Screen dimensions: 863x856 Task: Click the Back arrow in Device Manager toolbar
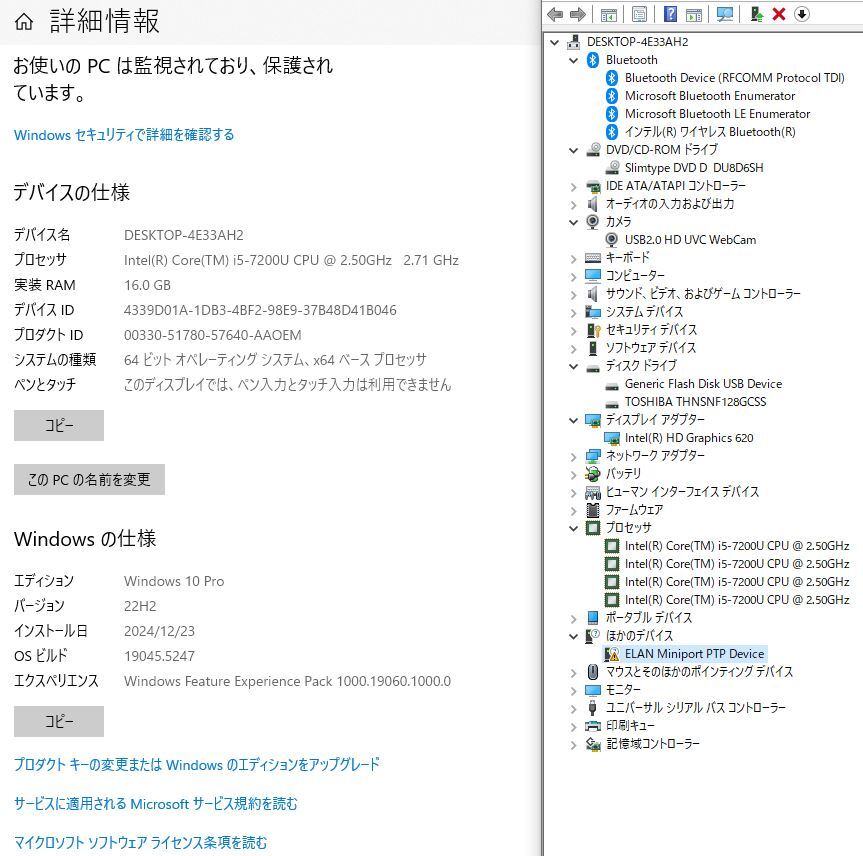tap(555, 14)
